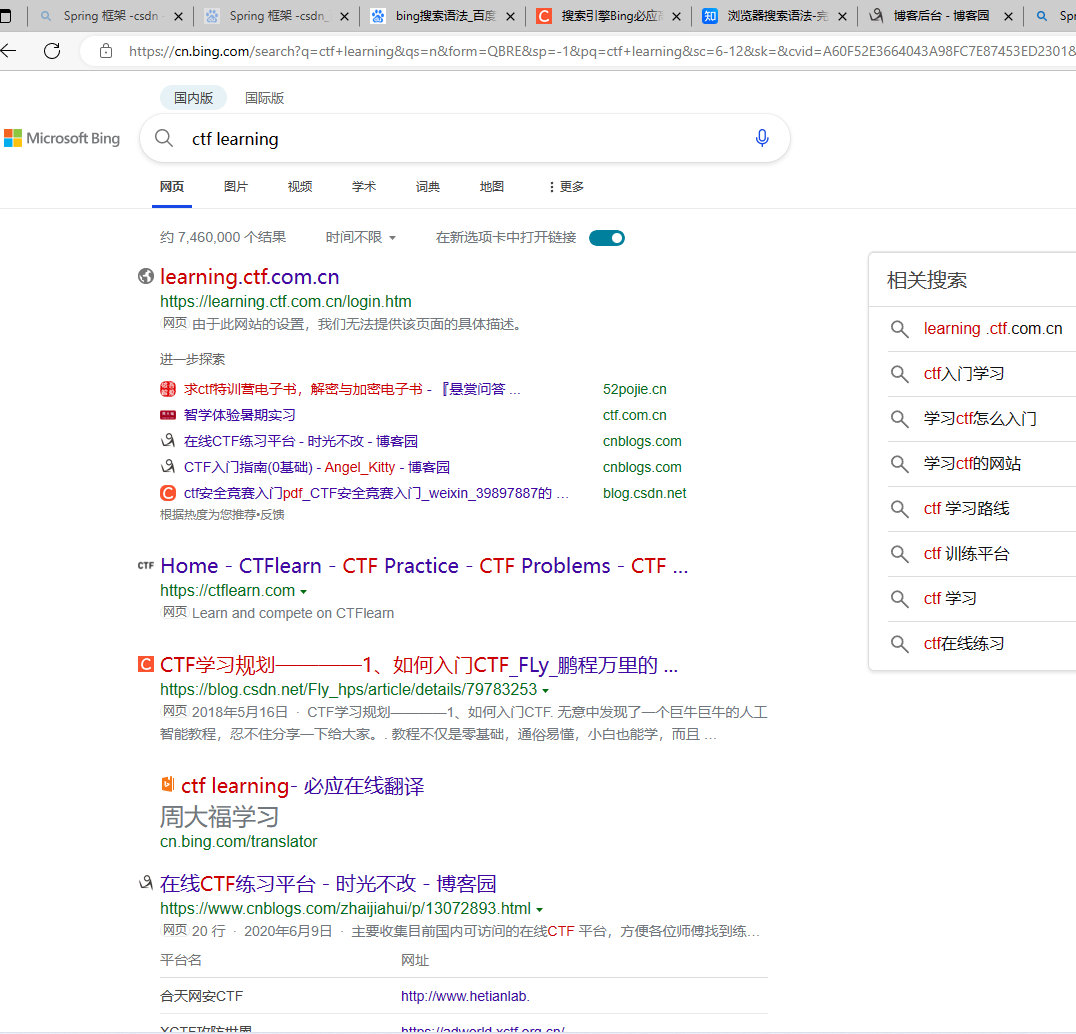This screenshot has width=1076, height=1034.
Task: Click the site lock icon in address bar
Action: point(106,50)
